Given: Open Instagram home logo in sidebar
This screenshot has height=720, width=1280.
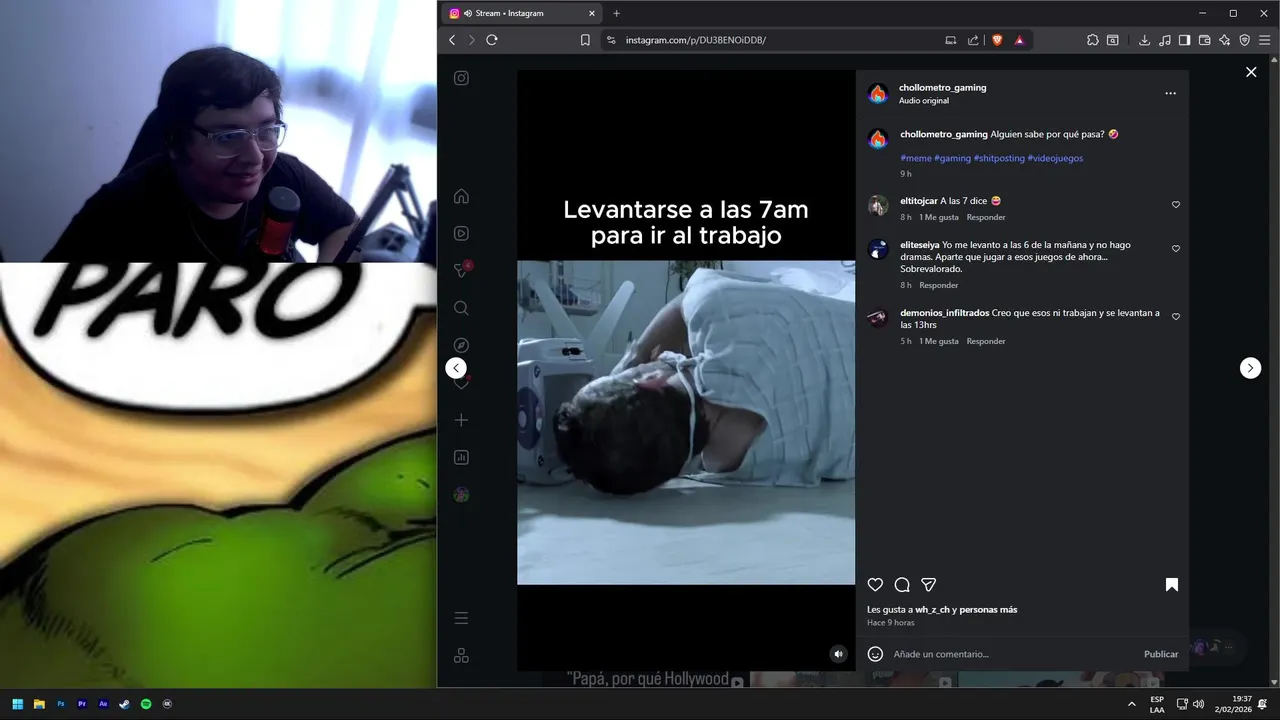Looking at the screenshot, I should tap(461, 78).
